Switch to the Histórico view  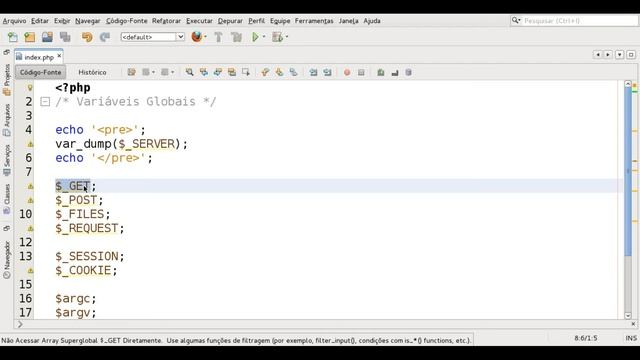92,72
